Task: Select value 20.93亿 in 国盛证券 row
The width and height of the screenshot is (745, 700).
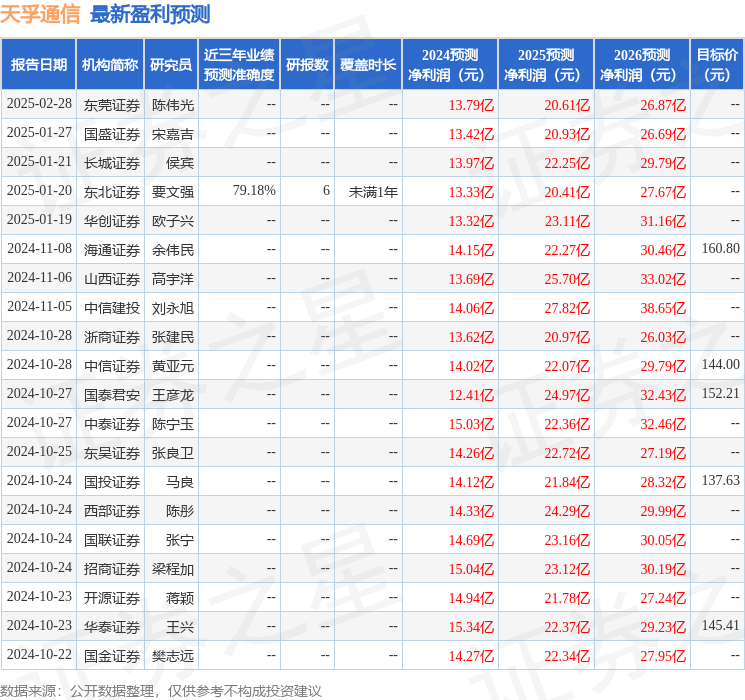Action: pyautogui.click(x=567, y=134)
